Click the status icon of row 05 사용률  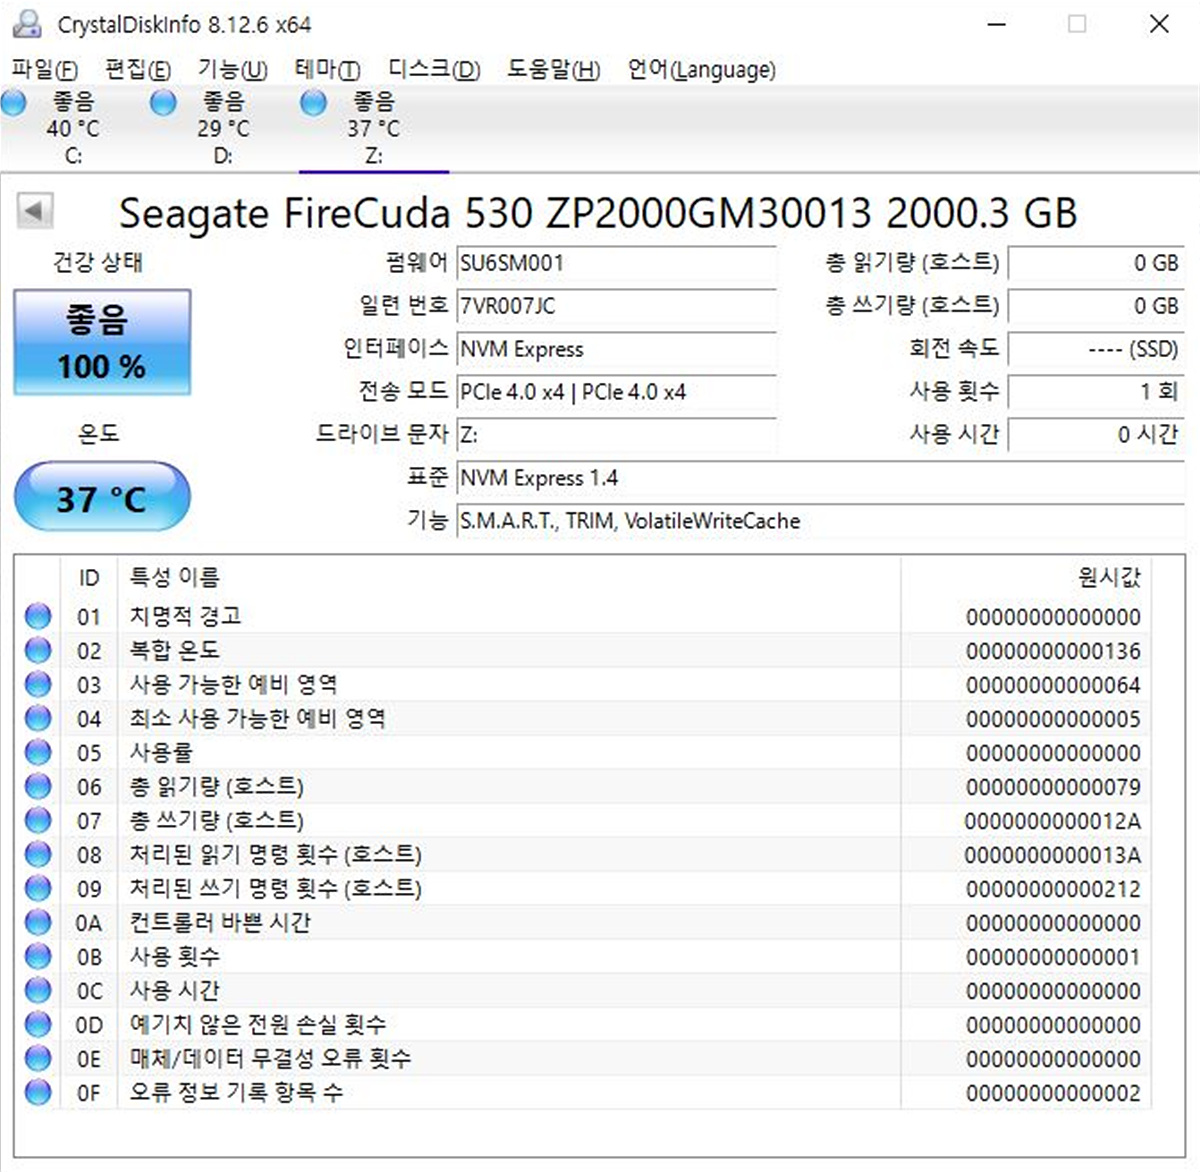pyautogui.click(x=38, y=752)
